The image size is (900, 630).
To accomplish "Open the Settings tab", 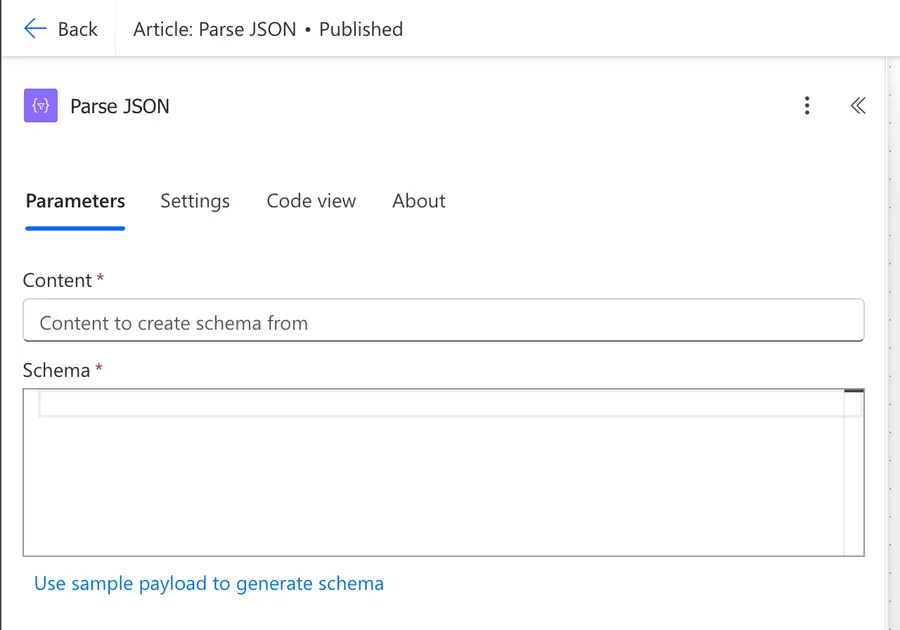I will click(x=195, y=201).
